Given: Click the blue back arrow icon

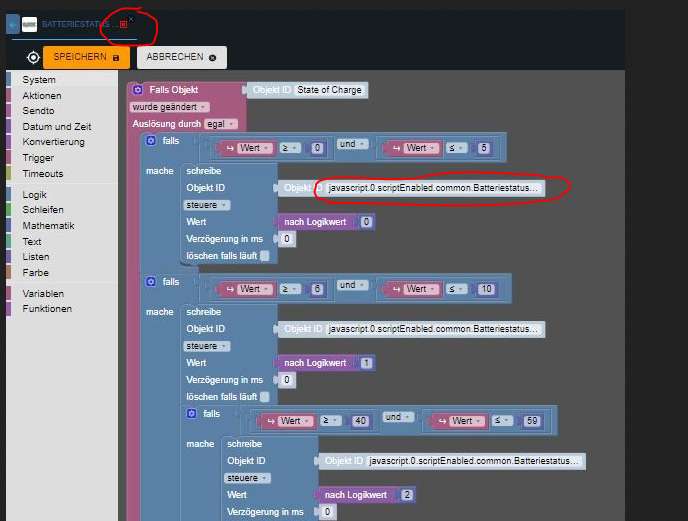Looking at the screenshot, I should [13, 24].
